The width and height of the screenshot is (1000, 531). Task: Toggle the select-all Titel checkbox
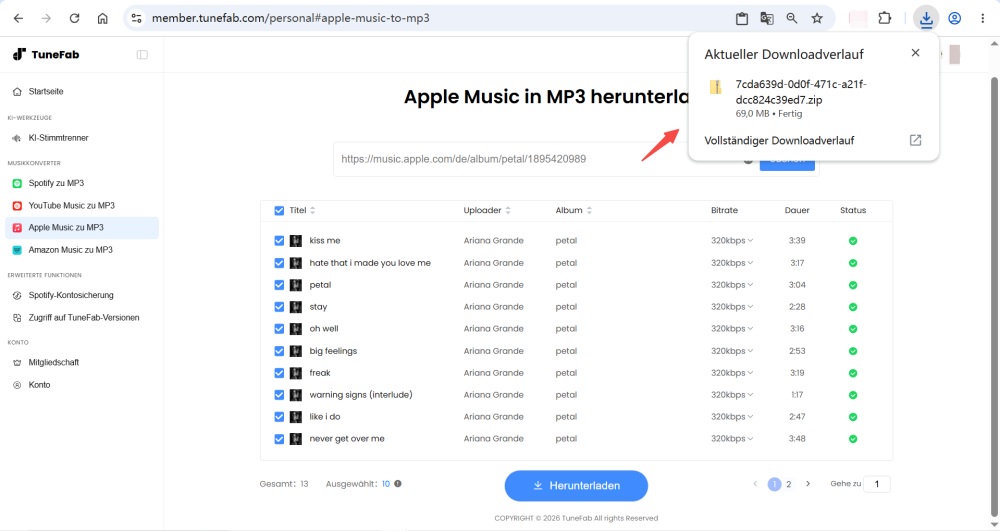click(279, 211)
